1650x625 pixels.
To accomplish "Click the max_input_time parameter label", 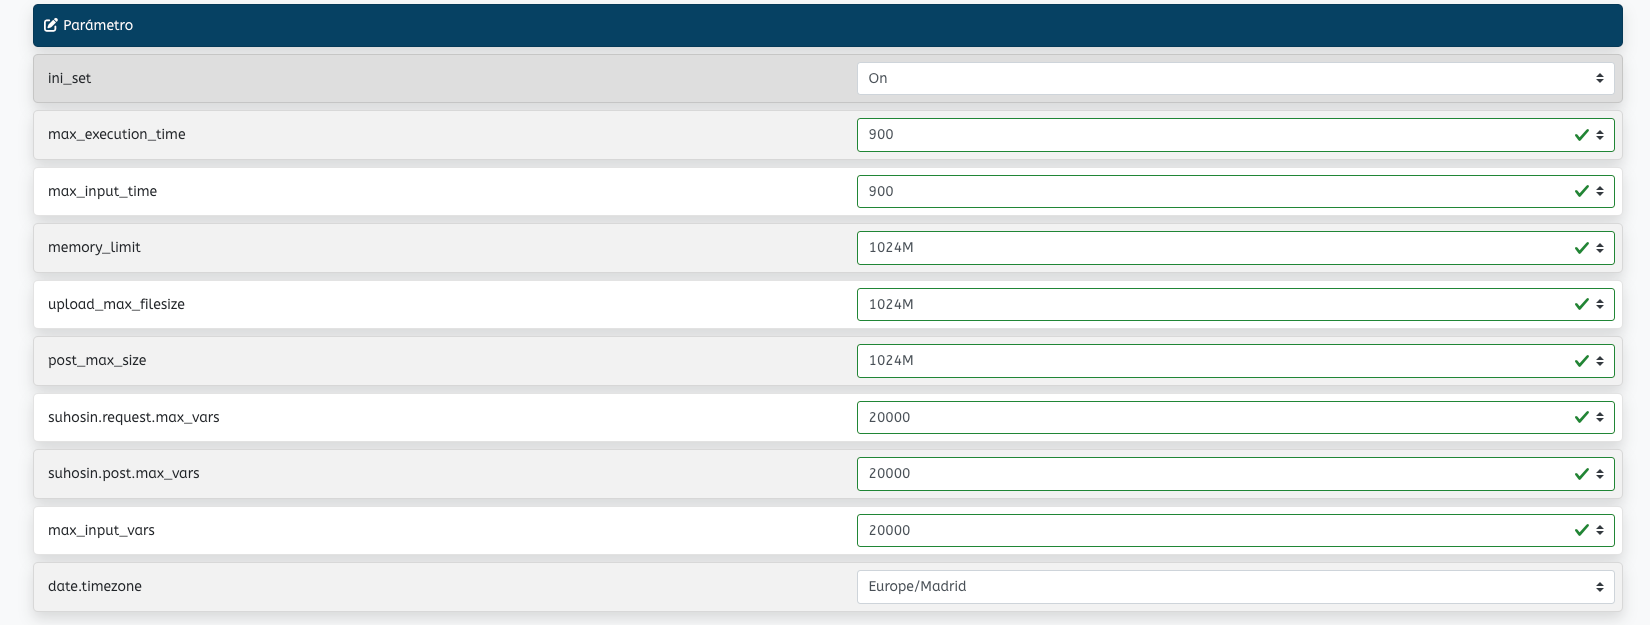I will pyautogui.click(x=102, y=191).
